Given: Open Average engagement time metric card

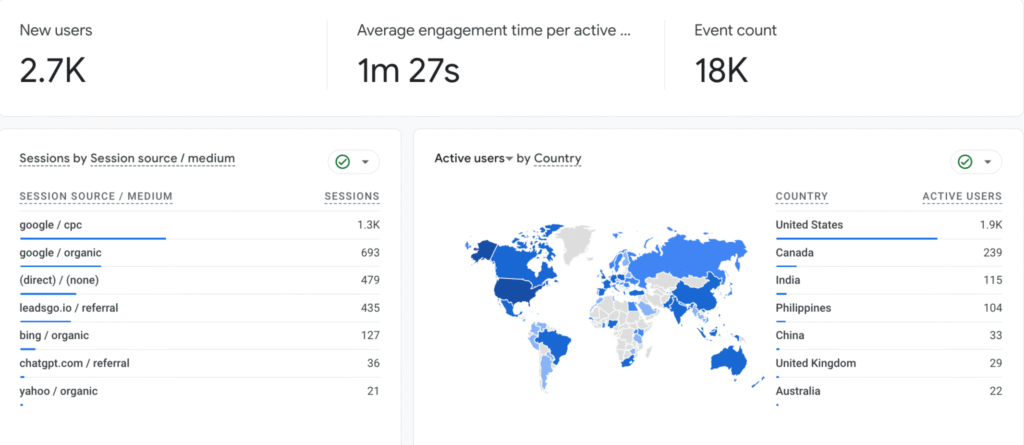Looking at the screenshot, I should 495,57.
